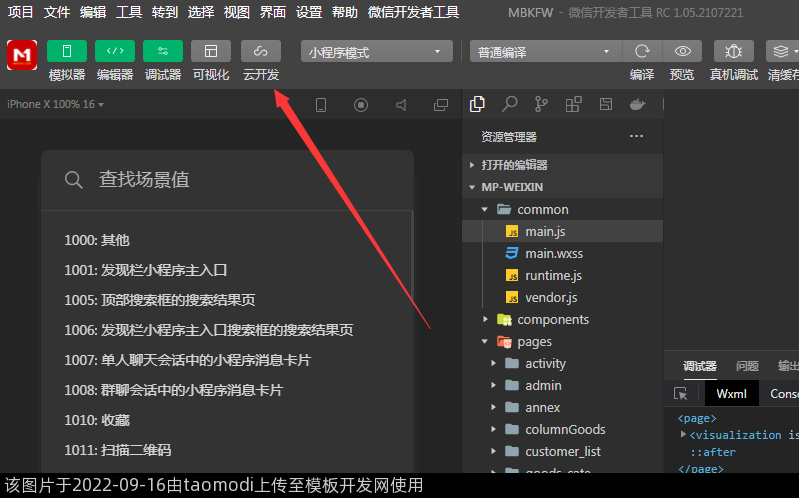This screenshot has height=498, width=799.
Task: Click the 预览 eye icon
Action: (682, 51)
